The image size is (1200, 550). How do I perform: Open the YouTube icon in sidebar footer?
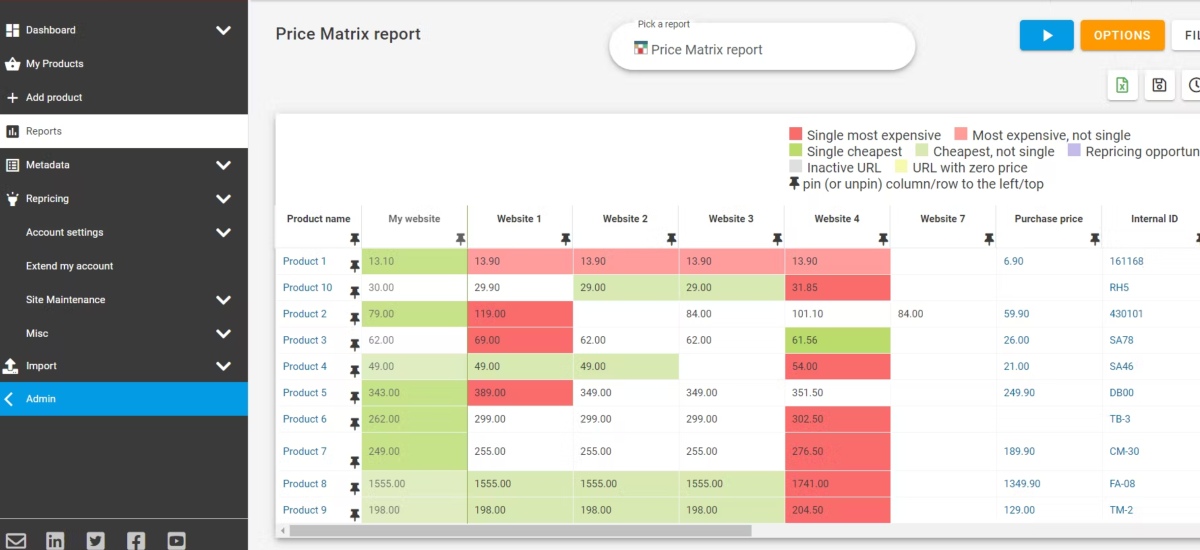point(176,541)
